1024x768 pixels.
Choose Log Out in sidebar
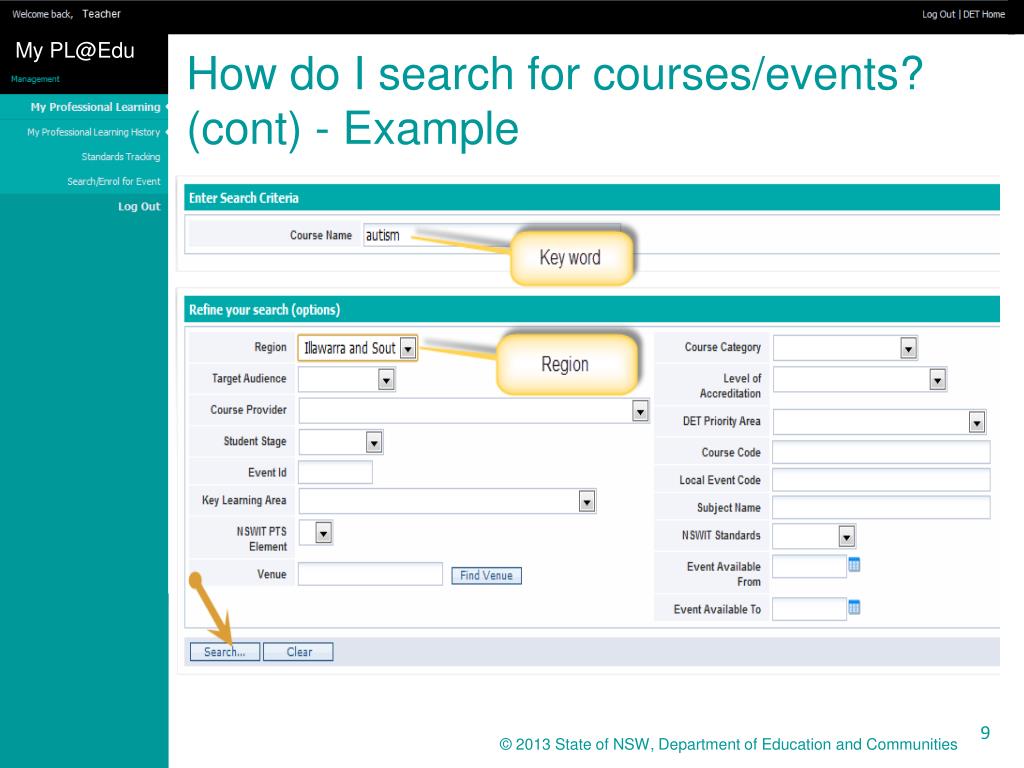click(x=139, y=206)
